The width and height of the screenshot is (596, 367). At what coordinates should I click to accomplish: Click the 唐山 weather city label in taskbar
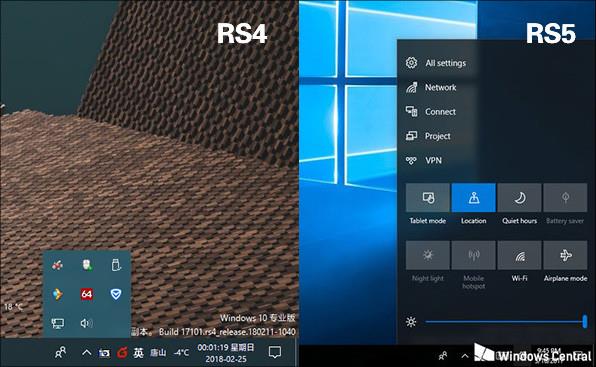[158, 353]
